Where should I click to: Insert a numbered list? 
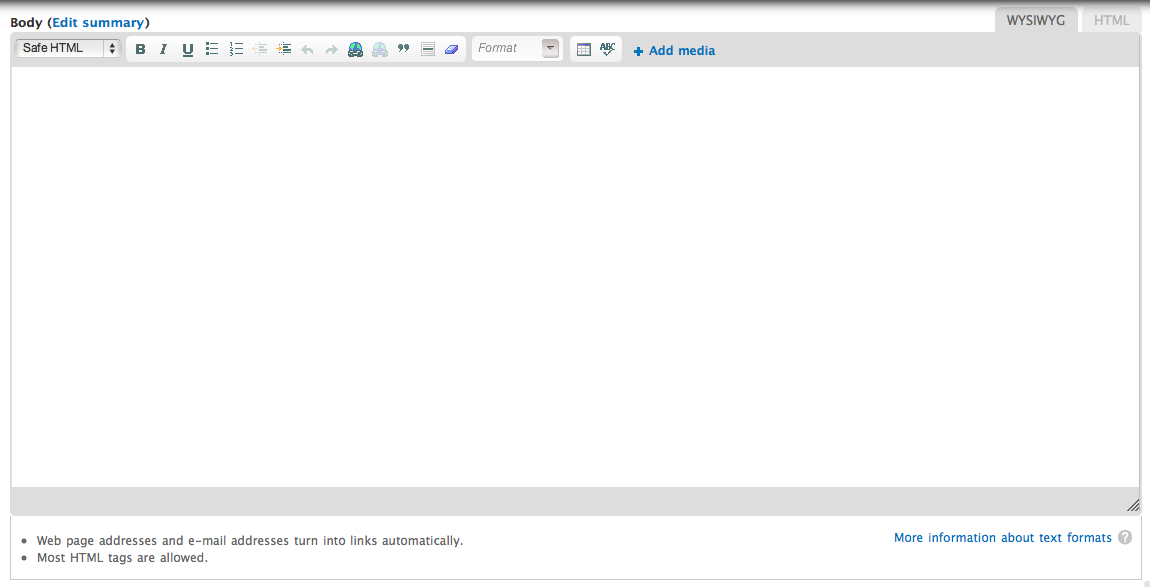(x=236, y=49)
